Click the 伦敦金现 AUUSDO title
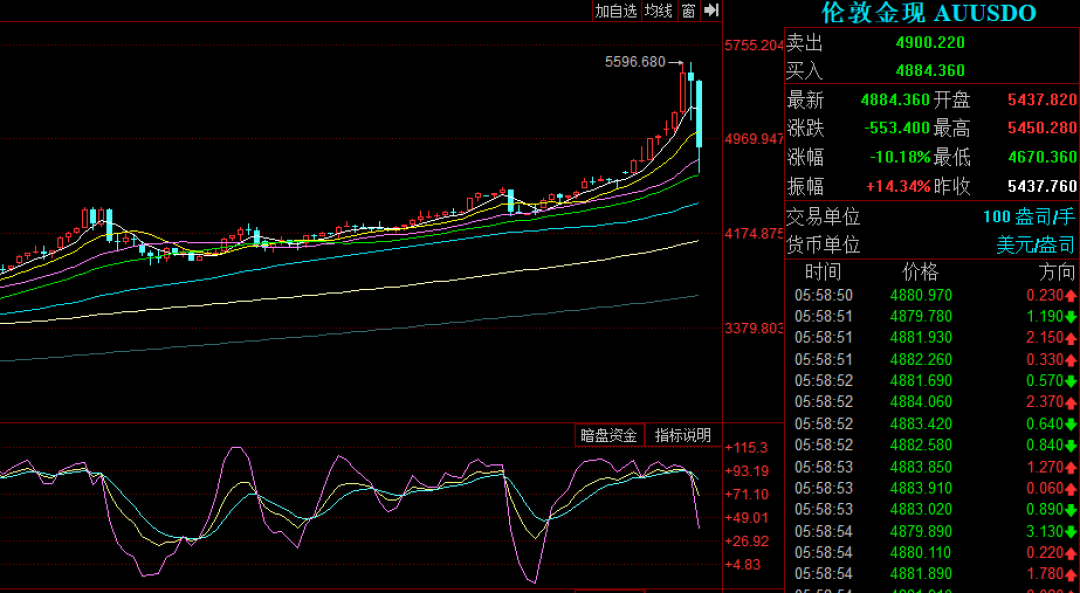This screenshot has height=593, width=1080. coord(929,13)
